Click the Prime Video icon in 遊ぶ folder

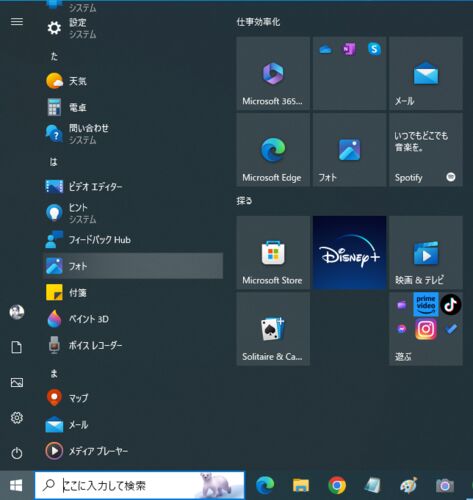click(426, 304)
